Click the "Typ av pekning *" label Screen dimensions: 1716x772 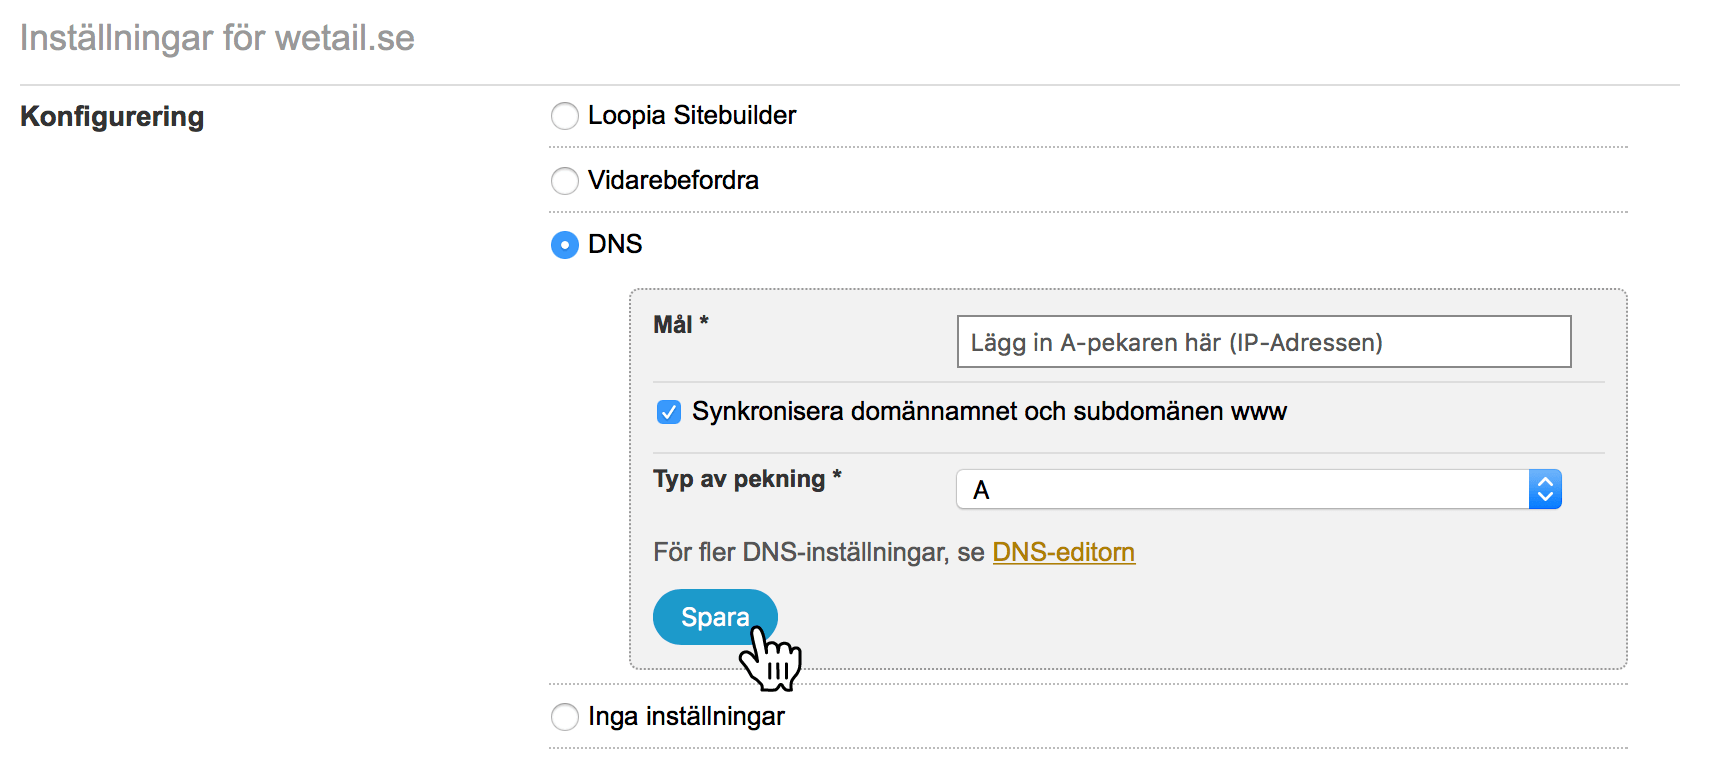coord(747,480)
